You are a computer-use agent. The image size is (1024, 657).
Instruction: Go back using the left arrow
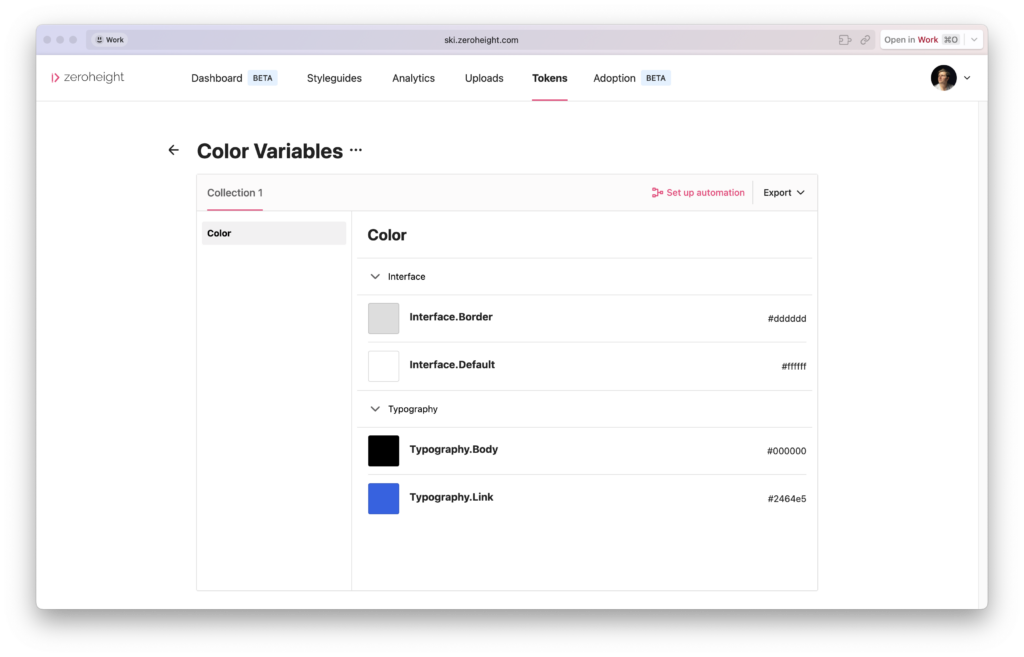tap(173, 150)
